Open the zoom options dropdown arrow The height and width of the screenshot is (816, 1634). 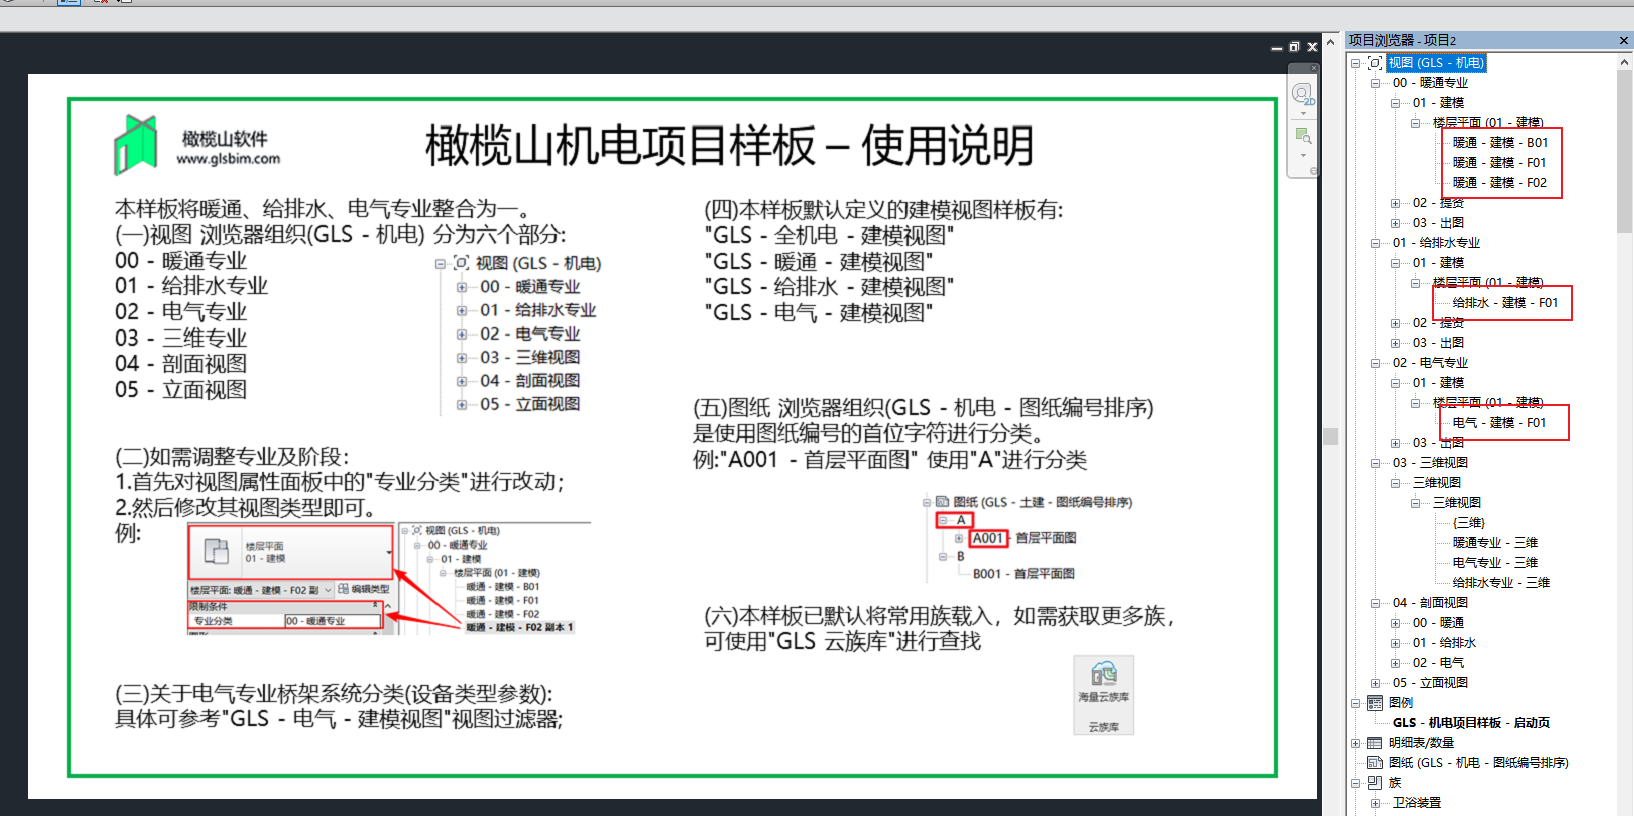[1303, 155]
